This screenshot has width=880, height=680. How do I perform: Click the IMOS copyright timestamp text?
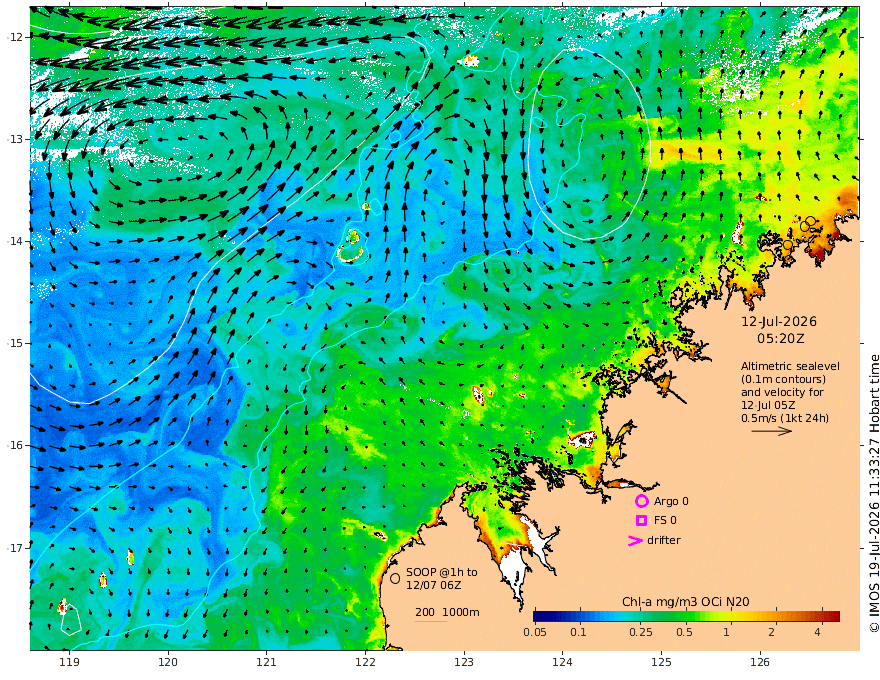click(874, 493)
